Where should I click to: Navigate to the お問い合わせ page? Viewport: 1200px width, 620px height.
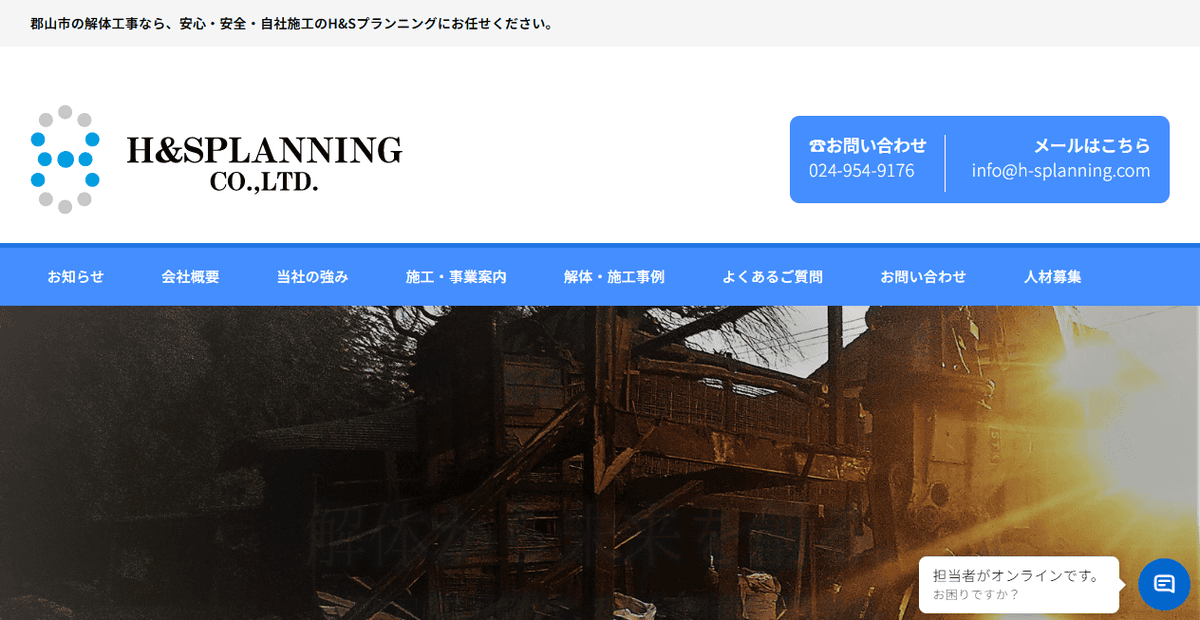click(x=922, y=276)
